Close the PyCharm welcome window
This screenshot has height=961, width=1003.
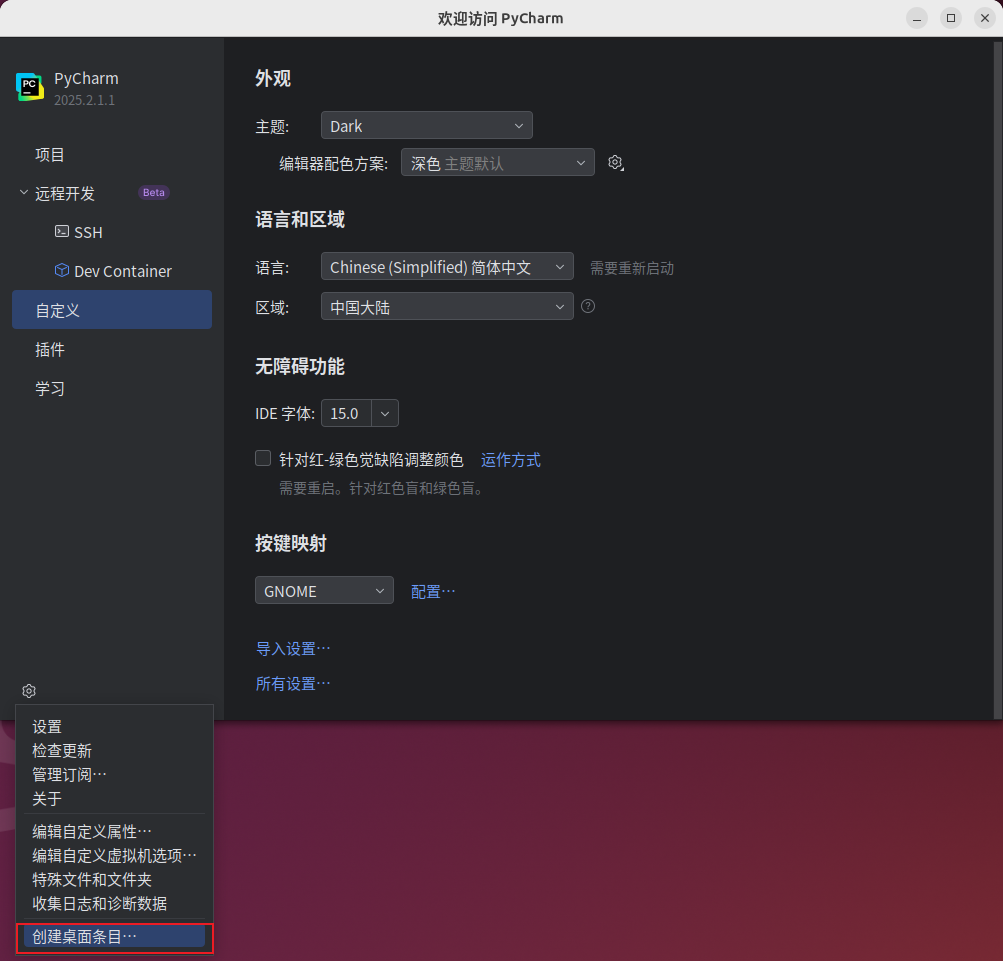tap(985, 18)
